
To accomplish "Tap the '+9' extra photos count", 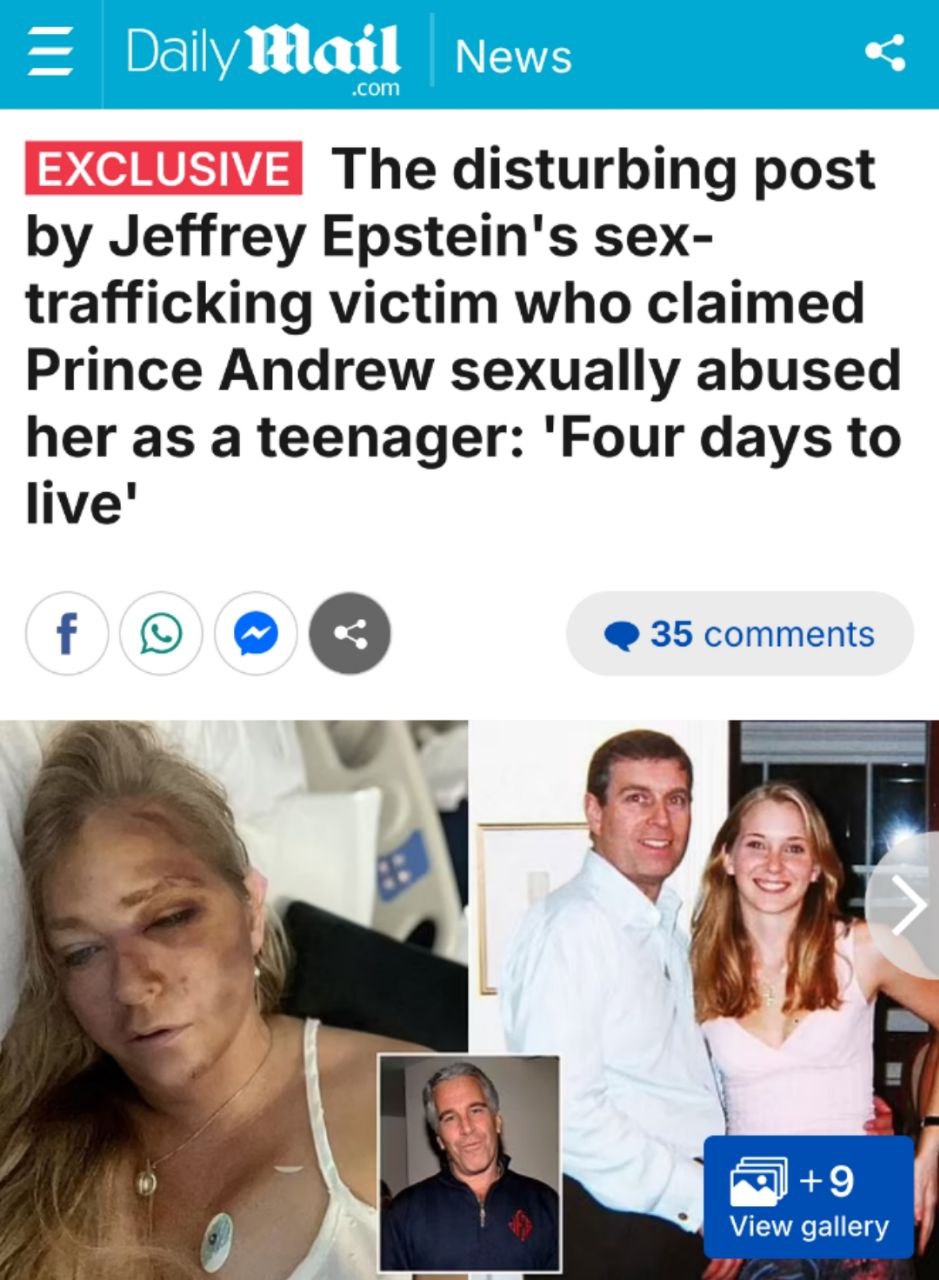I will (826, 1181).
